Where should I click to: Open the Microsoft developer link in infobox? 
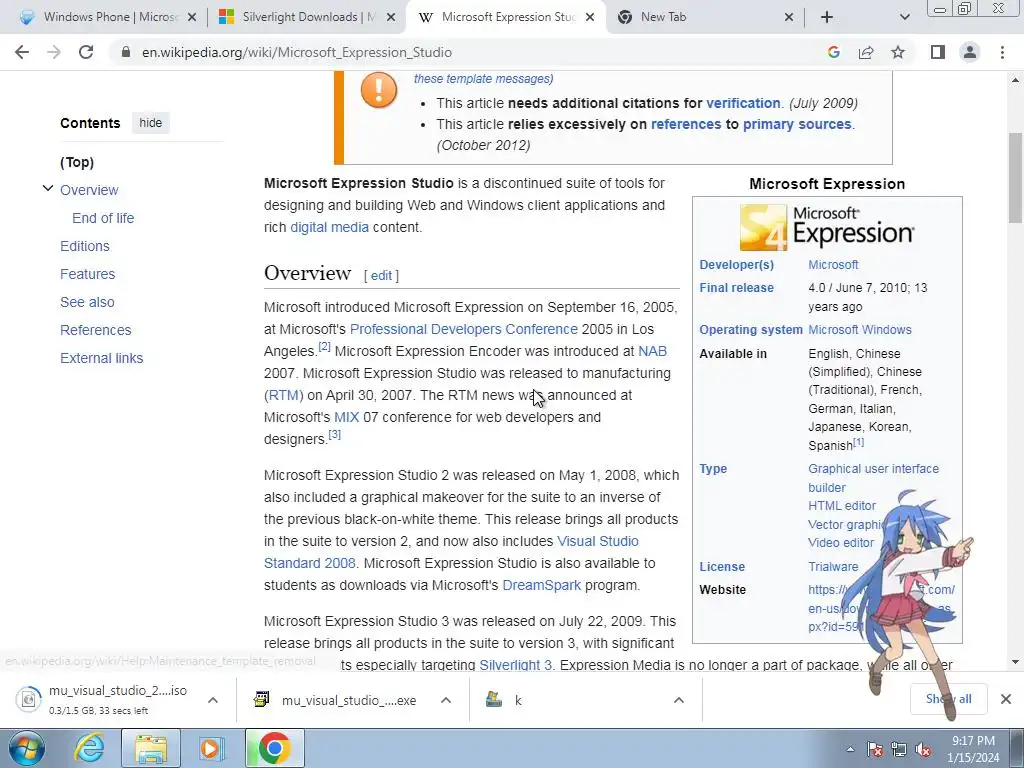tap(833, 264)
